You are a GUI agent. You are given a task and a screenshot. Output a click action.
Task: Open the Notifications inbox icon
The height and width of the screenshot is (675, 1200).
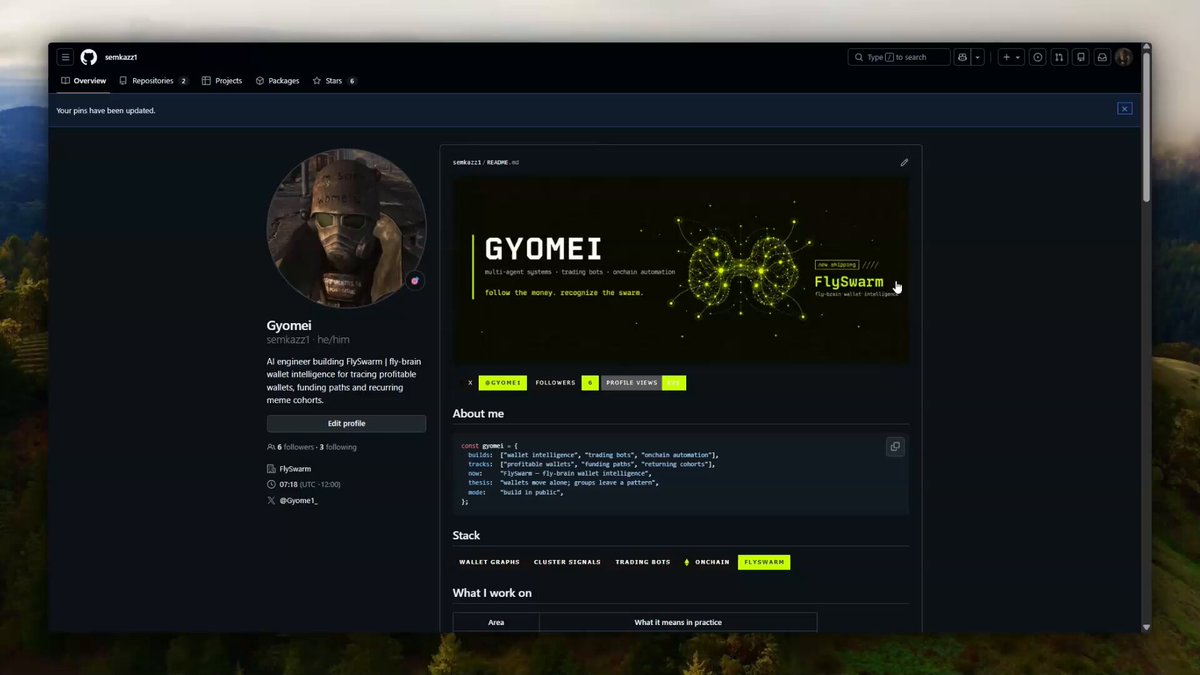[x=1102, y=57]
